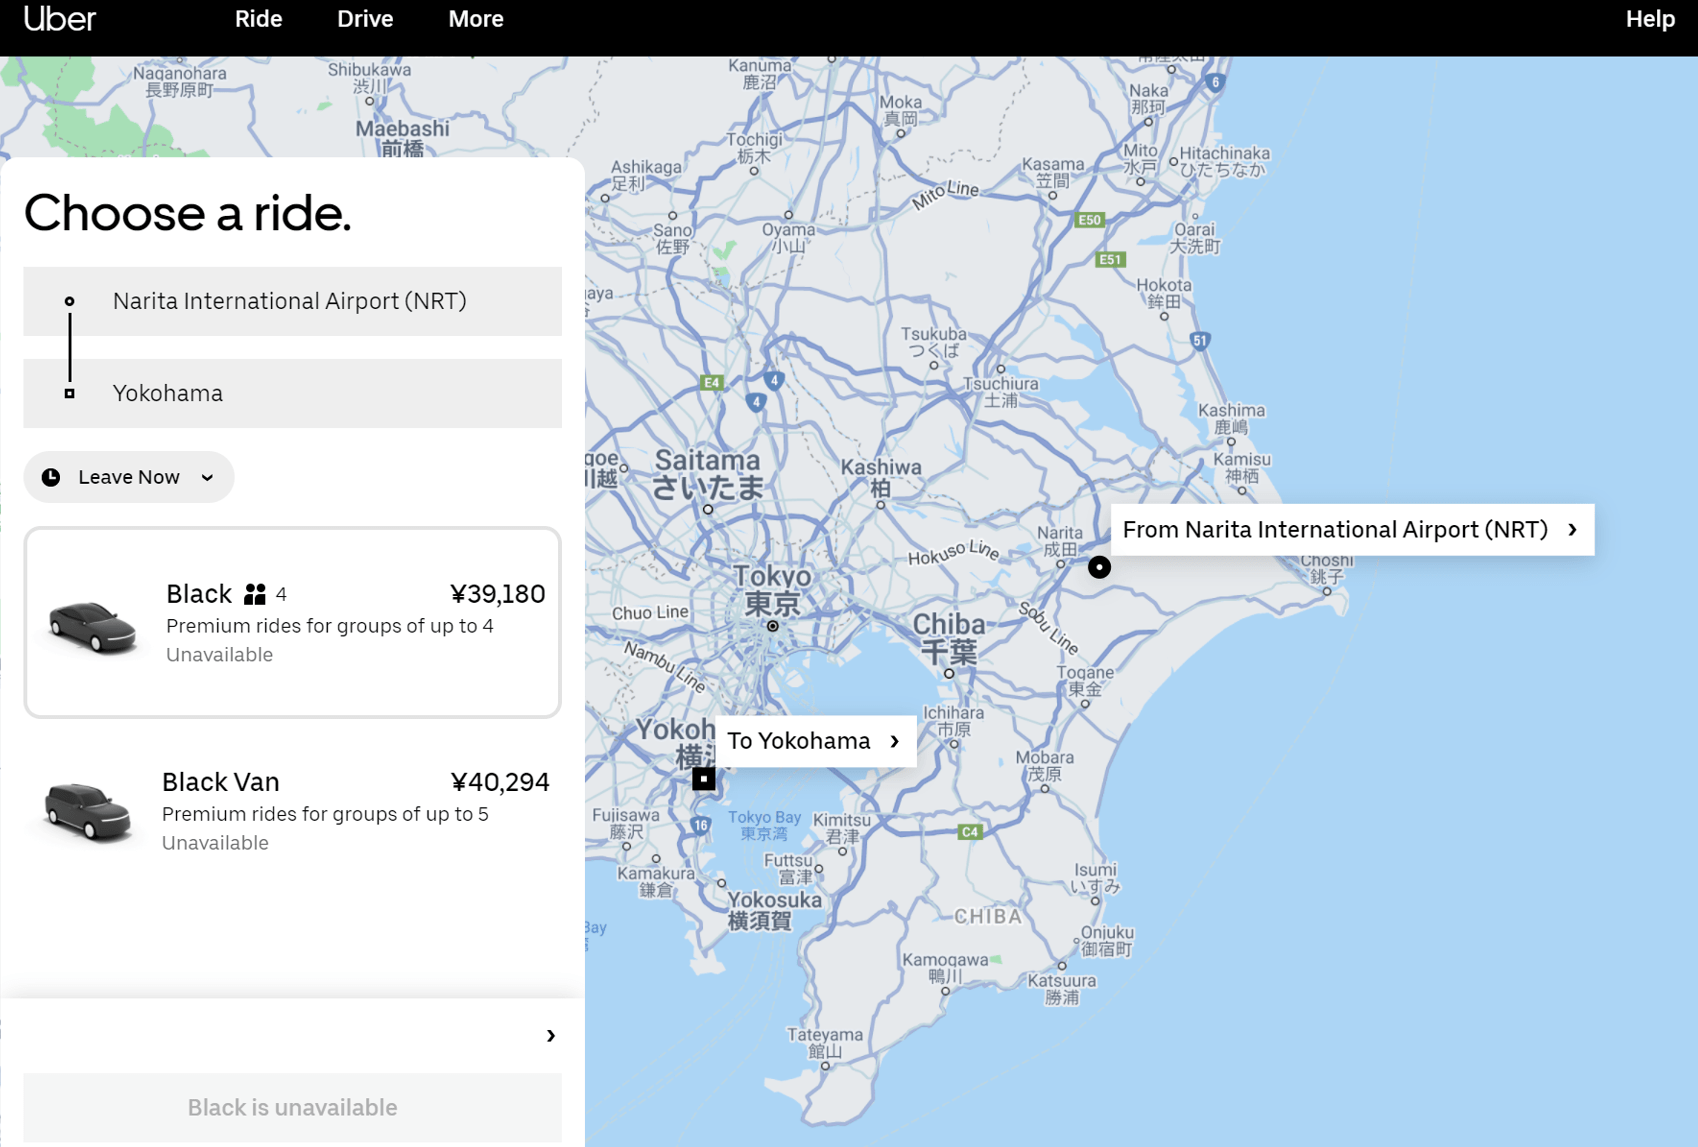Click the Saitama label on map

point(708,474)
